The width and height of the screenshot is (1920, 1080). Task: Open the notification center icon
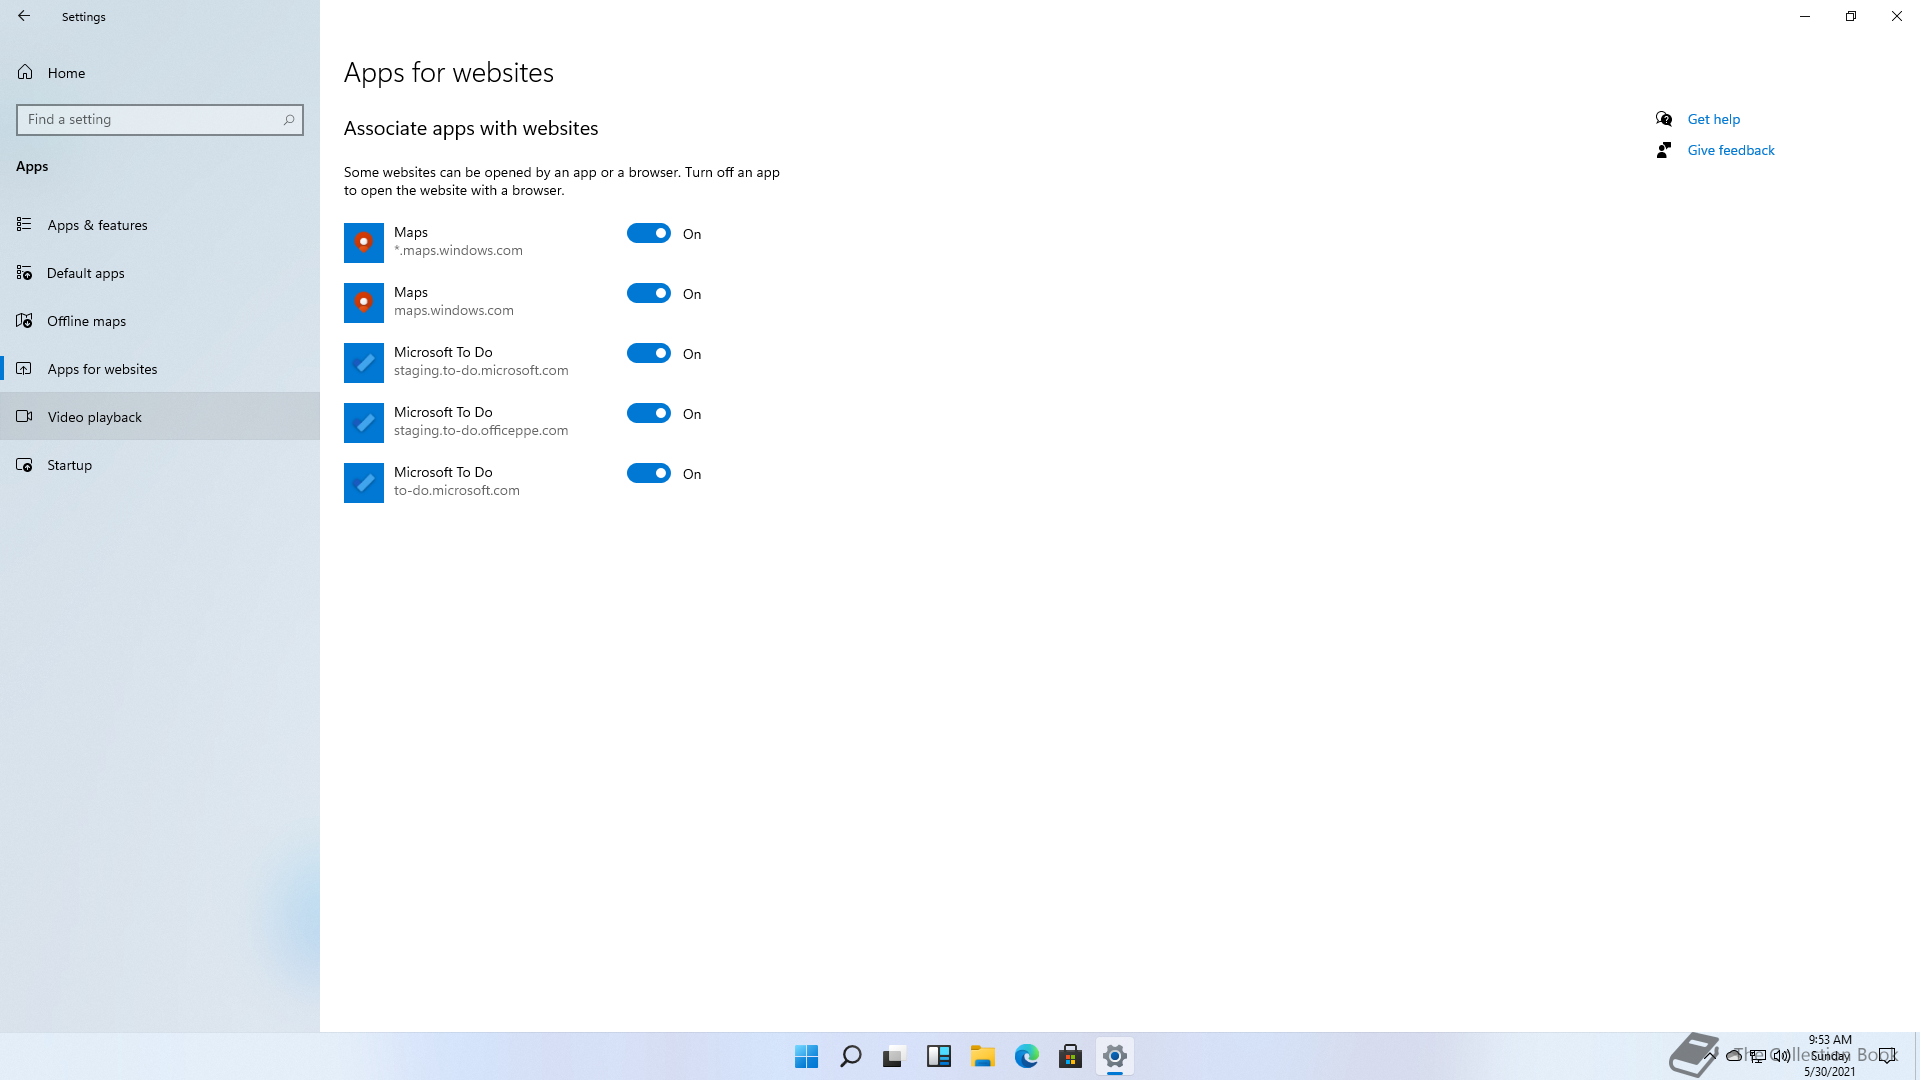tap(1887, 1055)
